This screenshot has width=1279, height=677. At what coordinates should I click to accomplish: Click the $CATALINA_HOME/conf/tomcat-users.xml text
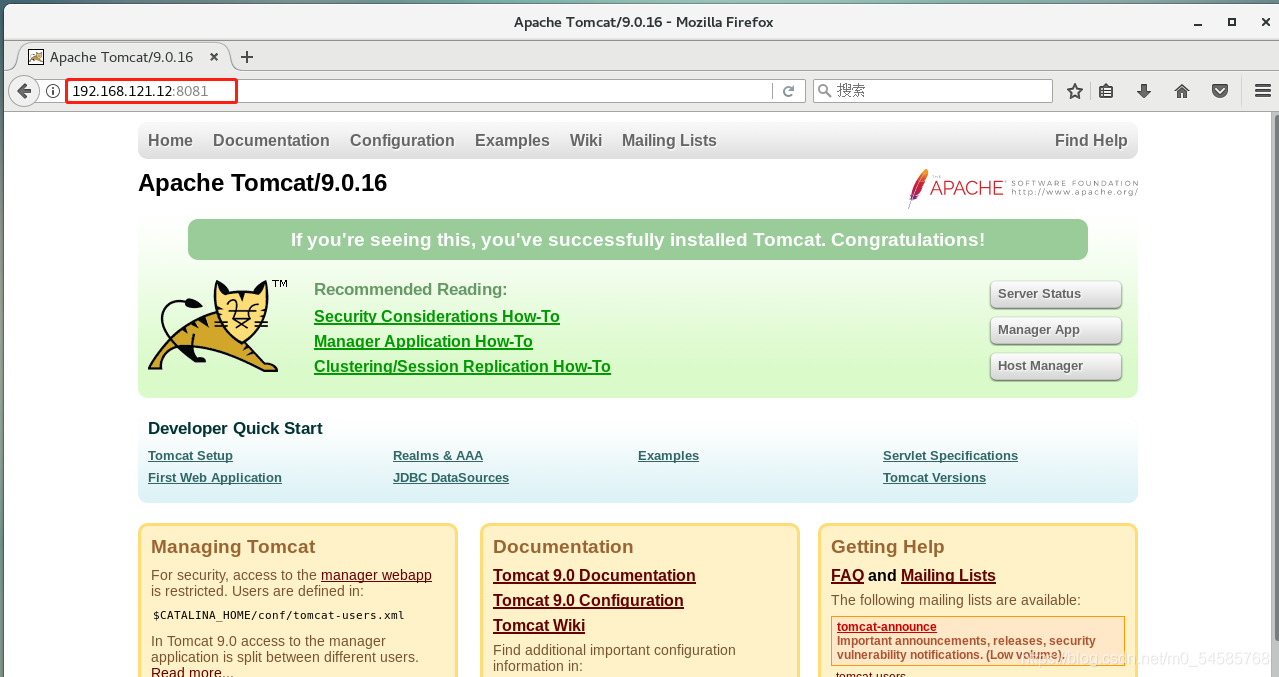(278, 616)
